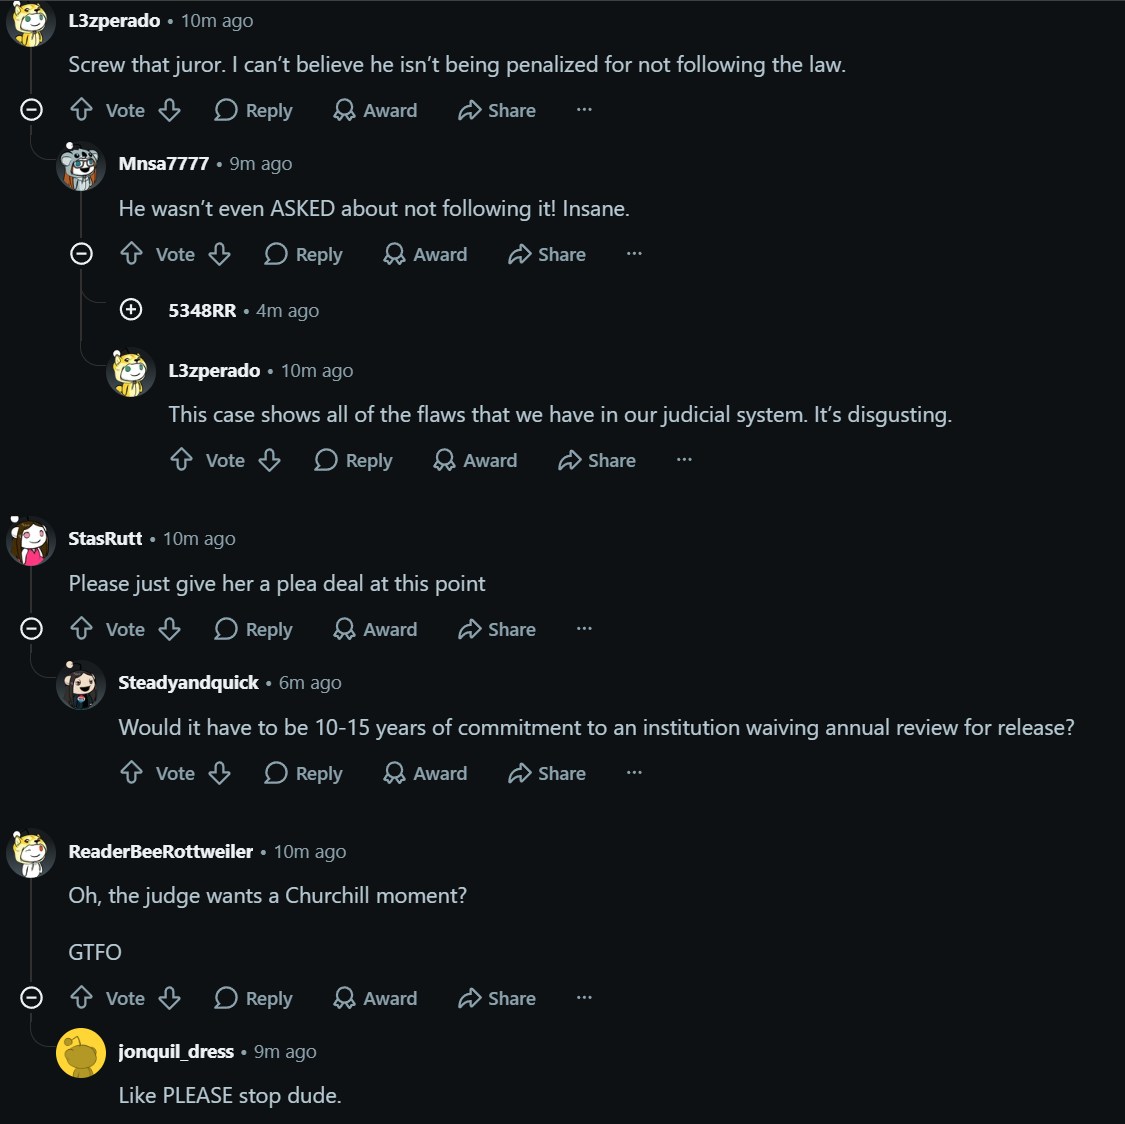Award L3zperado's reply about the judicial system
Image resolution: width=1125 pixels, height=1124 pixels.
(x=475, y=460)
